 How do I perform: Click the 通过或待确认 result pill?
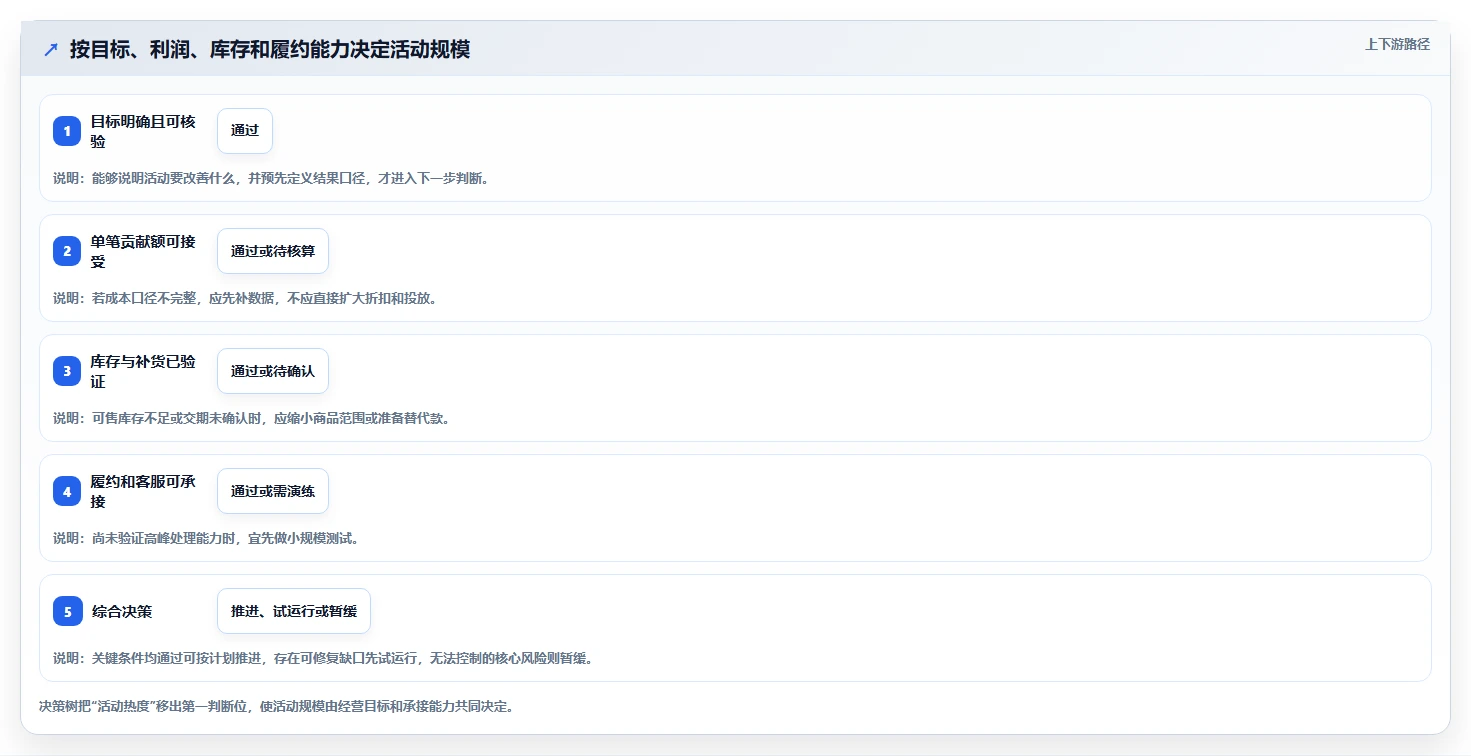pyautogui.click(x=273, y=371)
